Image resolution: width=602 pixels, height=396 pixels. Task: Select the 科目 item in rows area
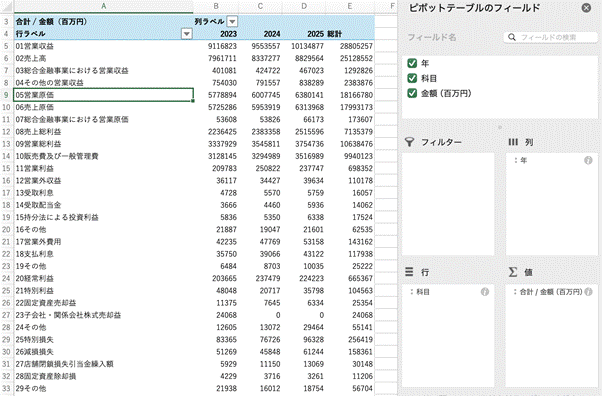448,292
